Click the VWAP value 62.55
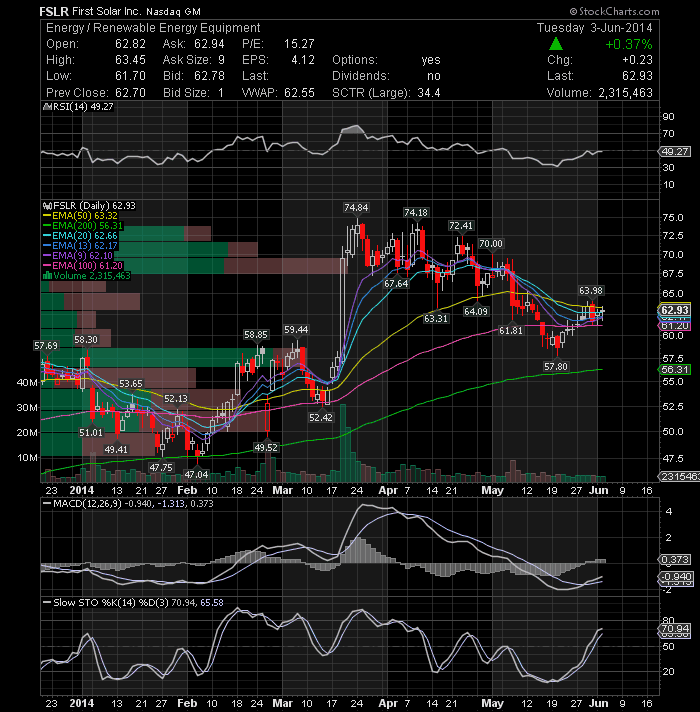This screenshot has height=712, width=700. (299, 93)
